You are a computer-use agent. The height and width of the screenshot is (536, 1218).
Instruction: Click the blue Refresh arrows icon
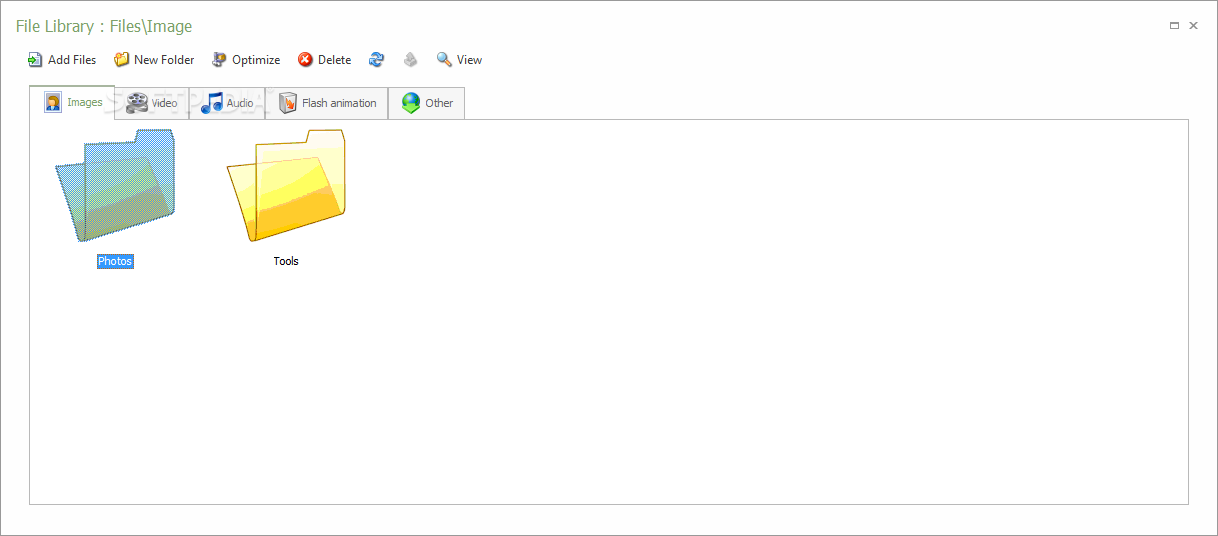pos(376,60)
